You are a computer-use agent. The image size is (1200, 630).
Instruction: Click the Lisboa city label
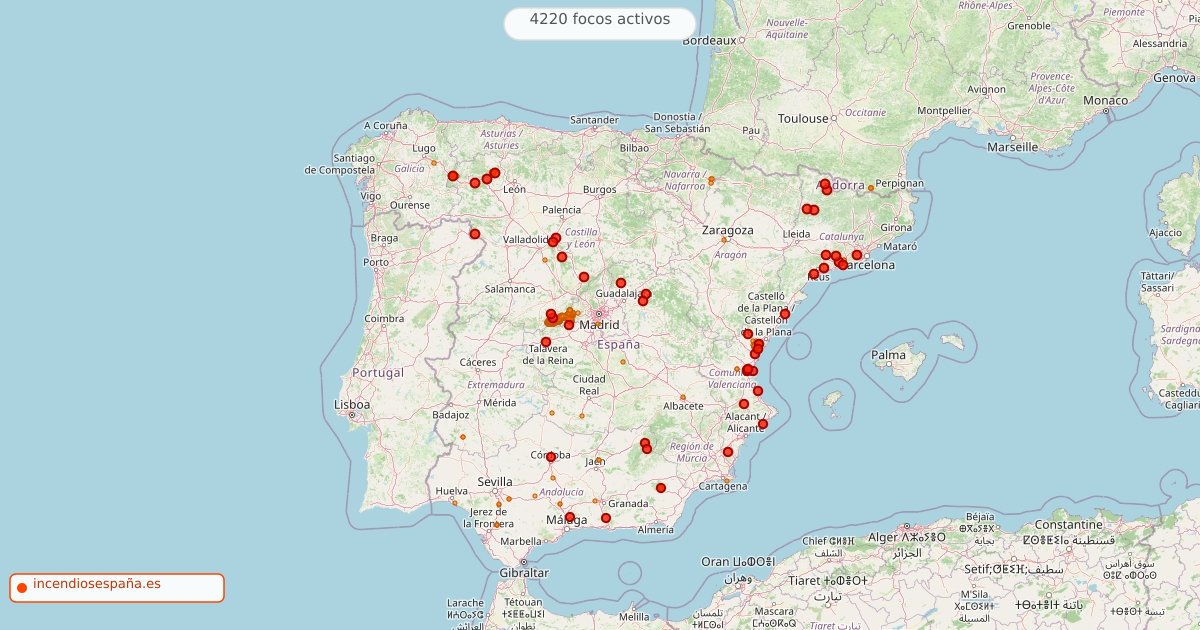(353, 405)
